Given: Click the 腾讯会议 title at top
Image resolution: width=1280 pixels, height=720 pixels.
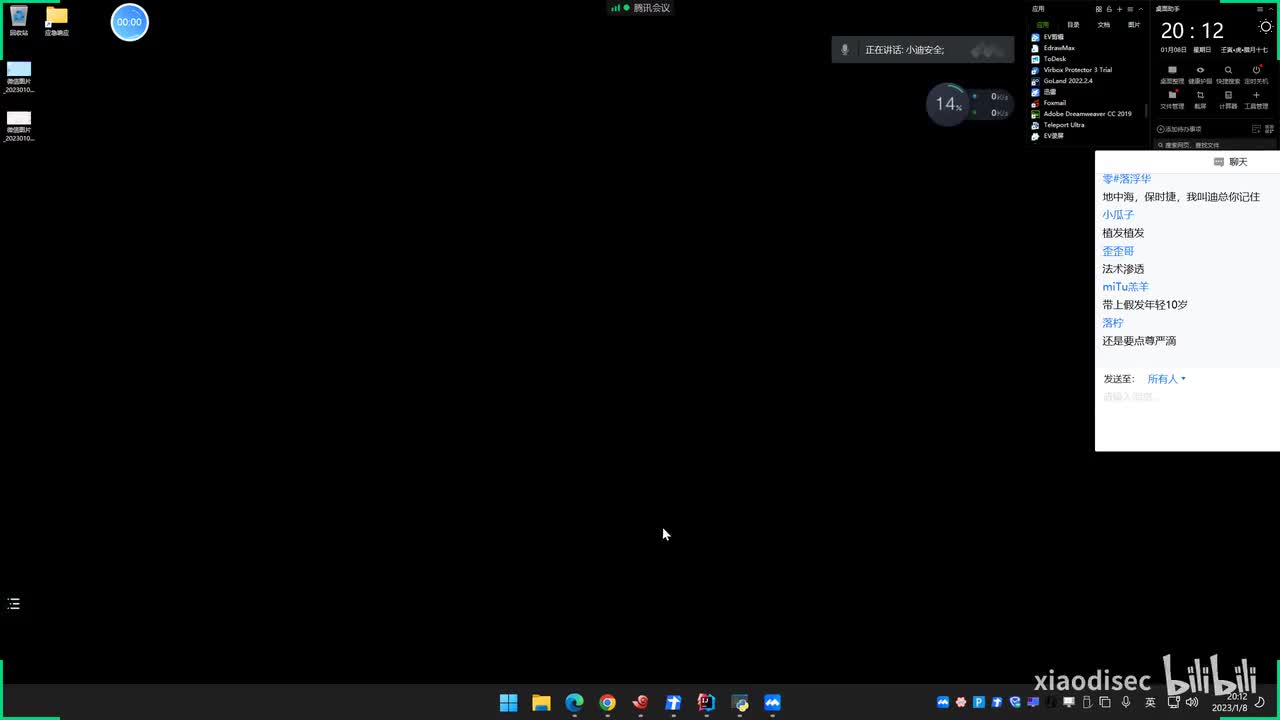Looking at the screenshot, I should tap(652, 8).
